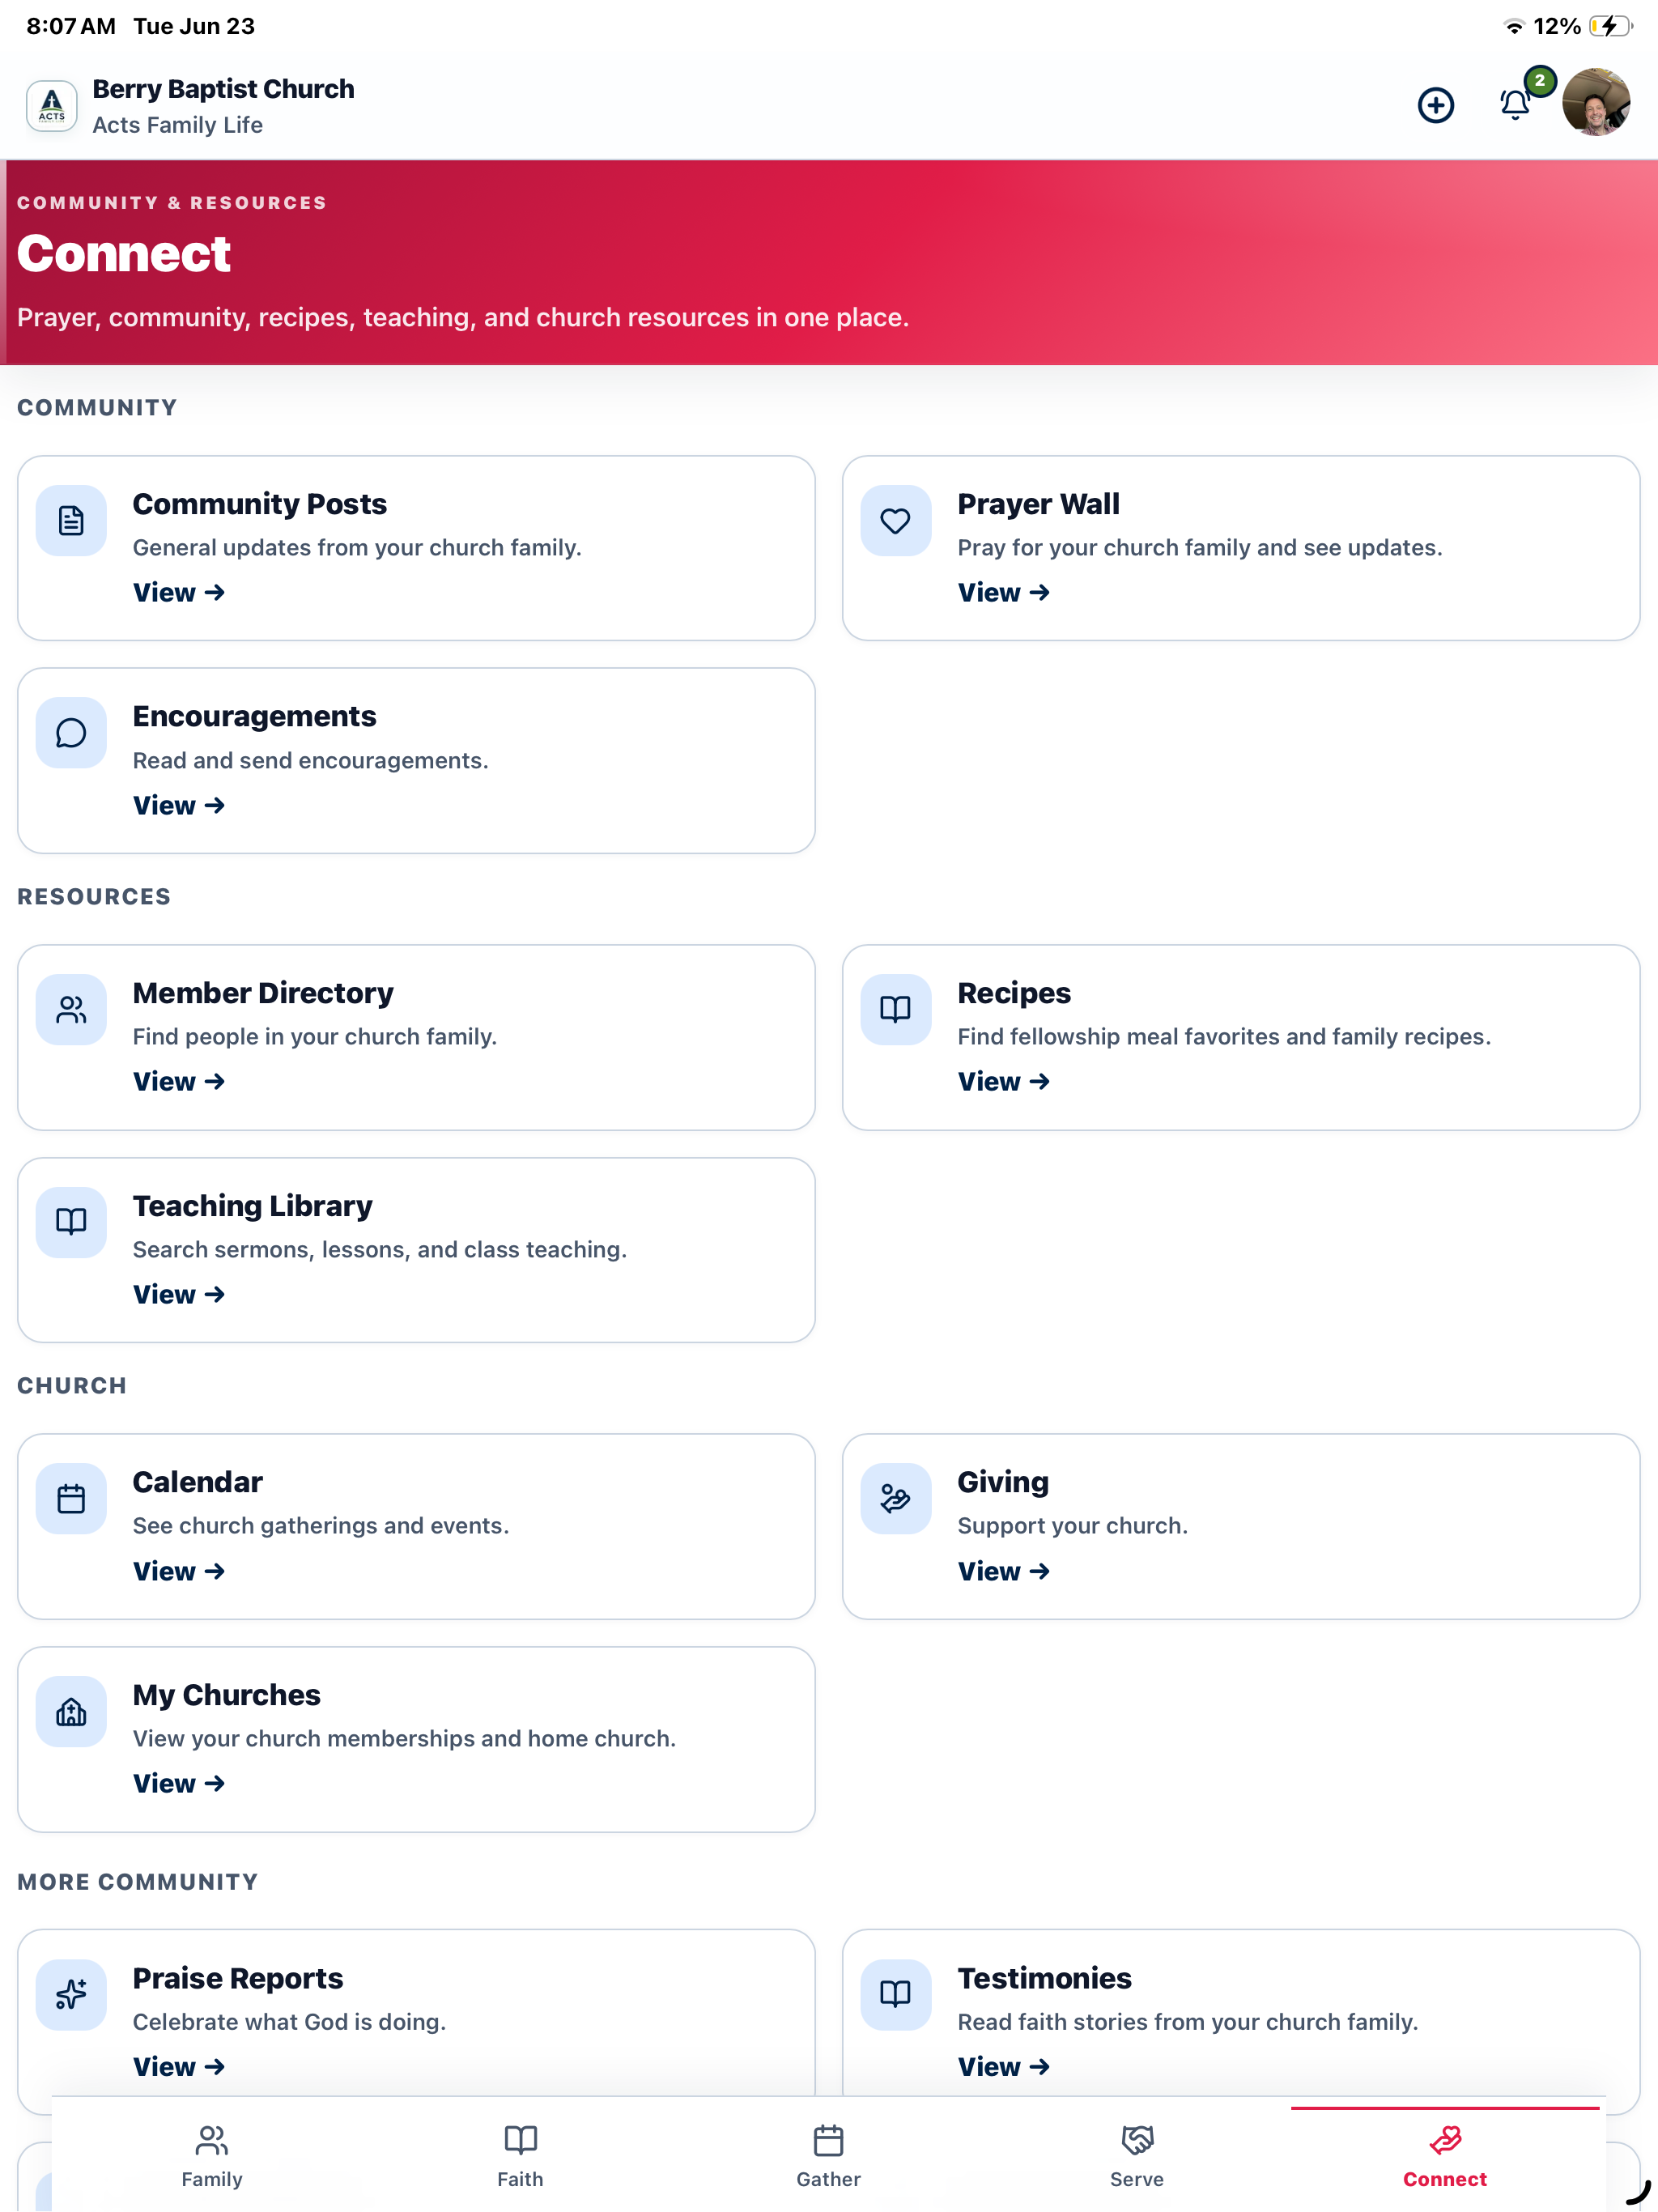Click the My Churches building icon

(71, 1711)
